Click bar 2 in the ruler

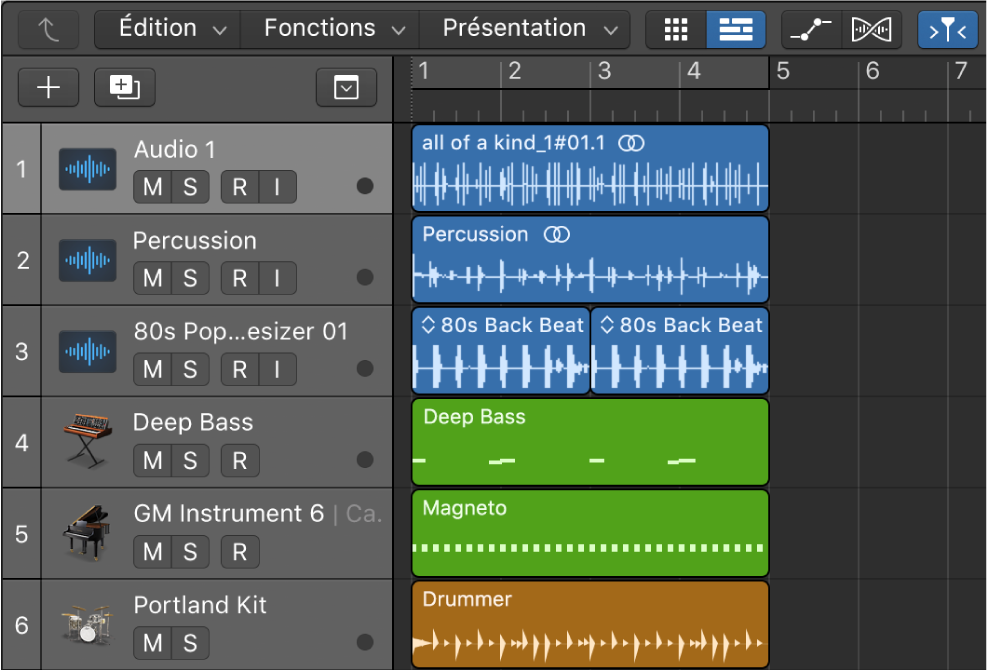point(515,71)
